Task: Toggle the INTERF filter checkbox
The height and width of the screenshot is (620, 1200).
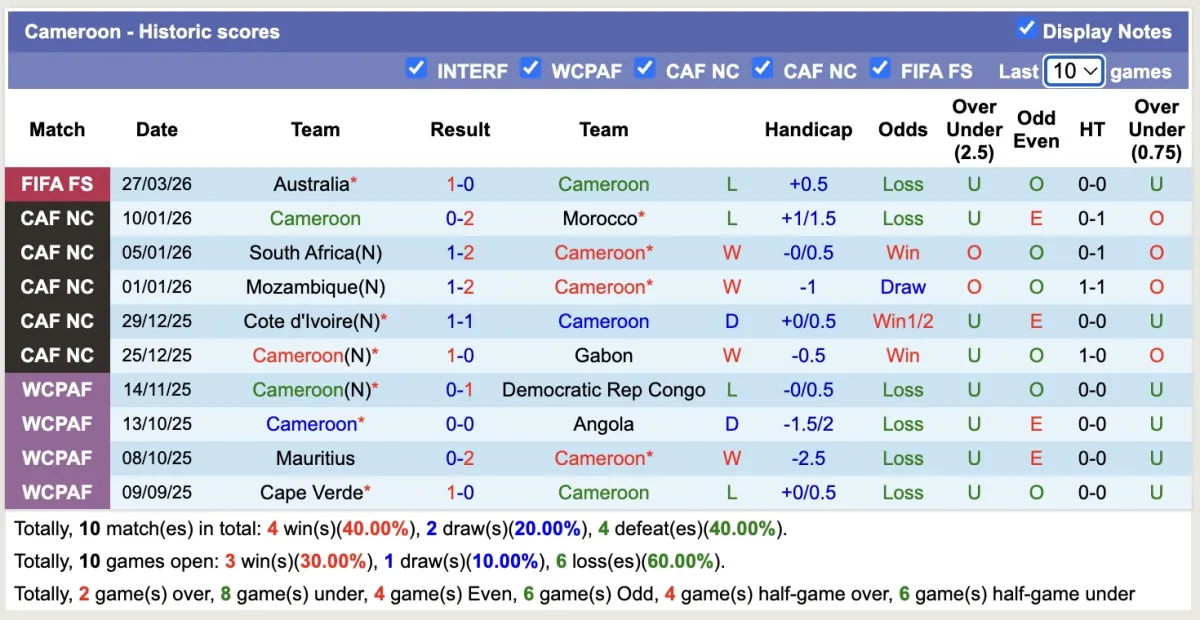Action: tap(416, 69)
